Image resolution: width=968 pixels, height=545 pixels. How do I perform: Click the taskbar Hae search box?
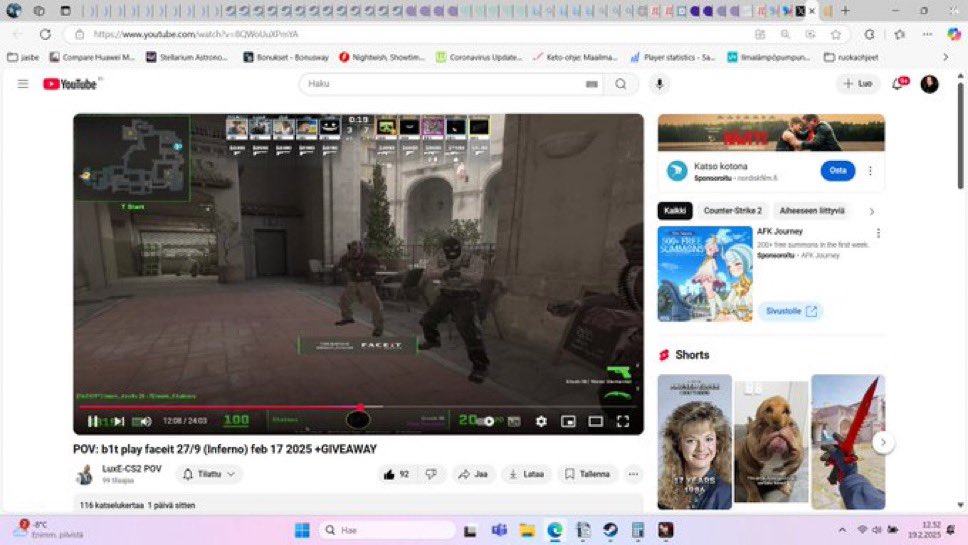point(387,530)
